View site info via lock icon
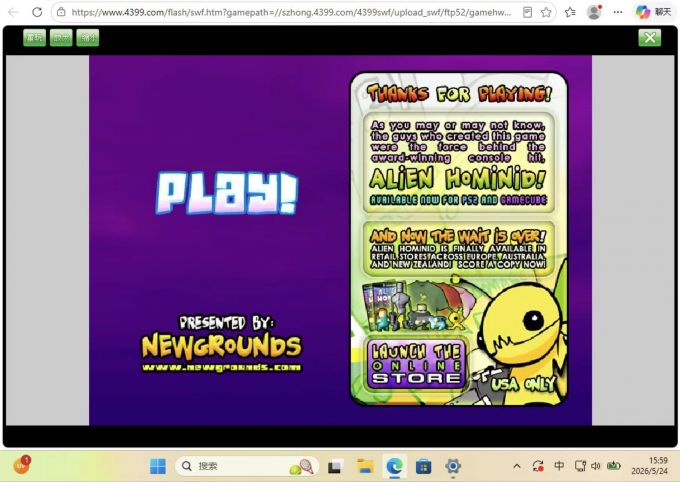The width and height of the screenshot is (680, 482). pyautogui.click(x=61, y=12)
